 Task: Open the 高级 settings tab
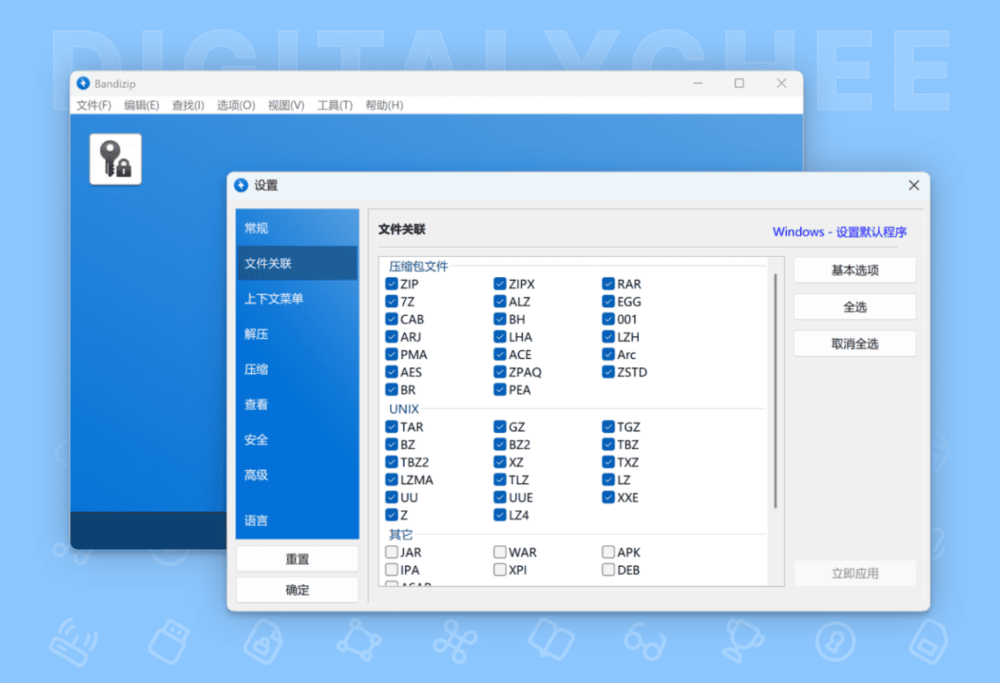coord(297,475)
